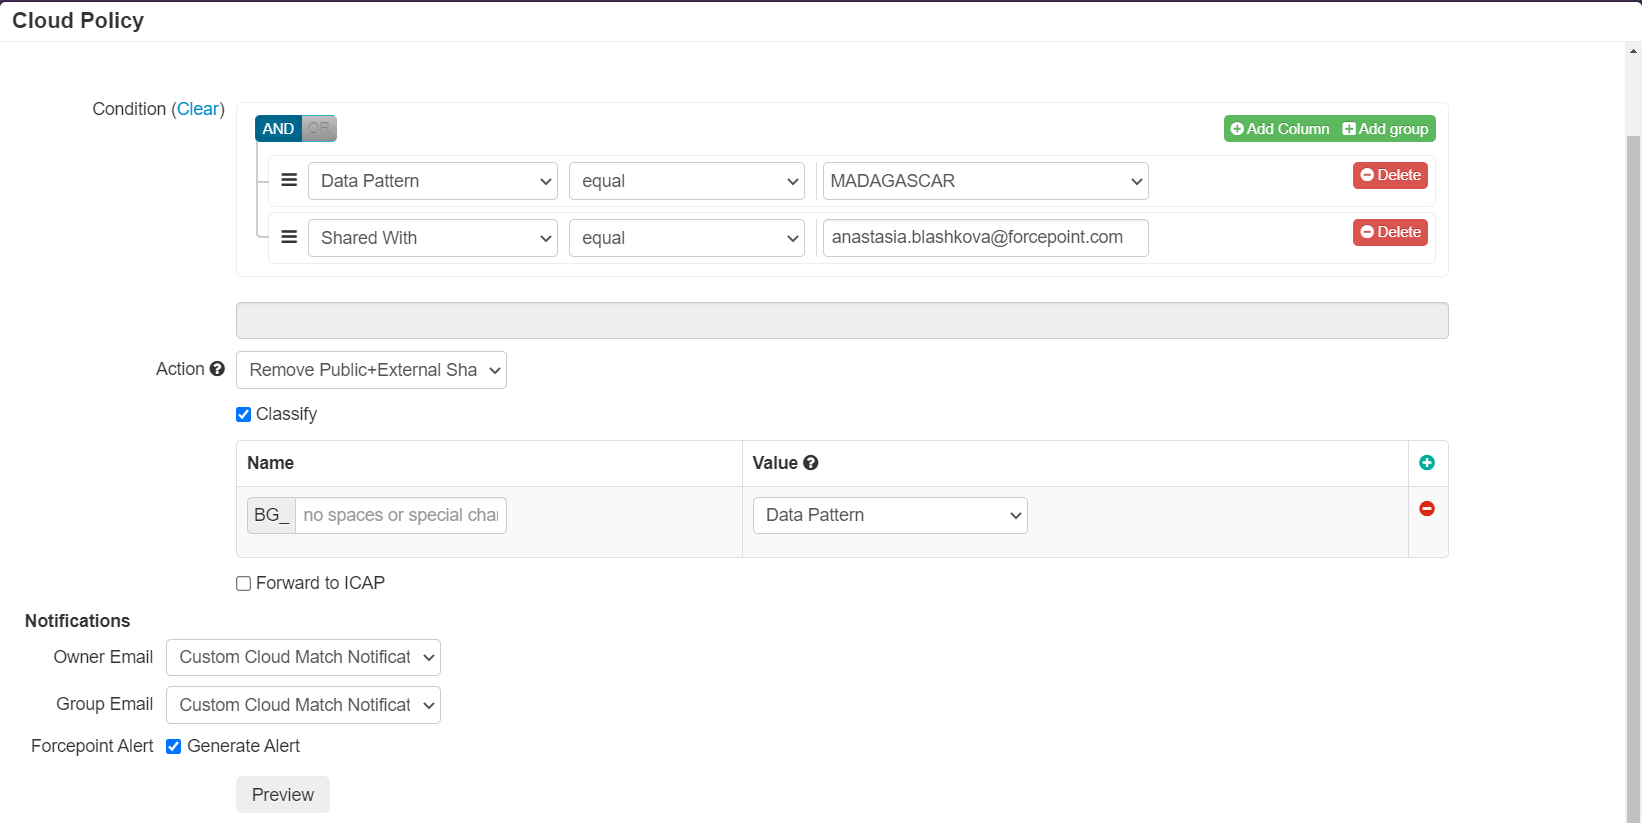1642x823 pixels.
Task: Click the drag handle on Shared With row
Action: click(x=289, y=237)
